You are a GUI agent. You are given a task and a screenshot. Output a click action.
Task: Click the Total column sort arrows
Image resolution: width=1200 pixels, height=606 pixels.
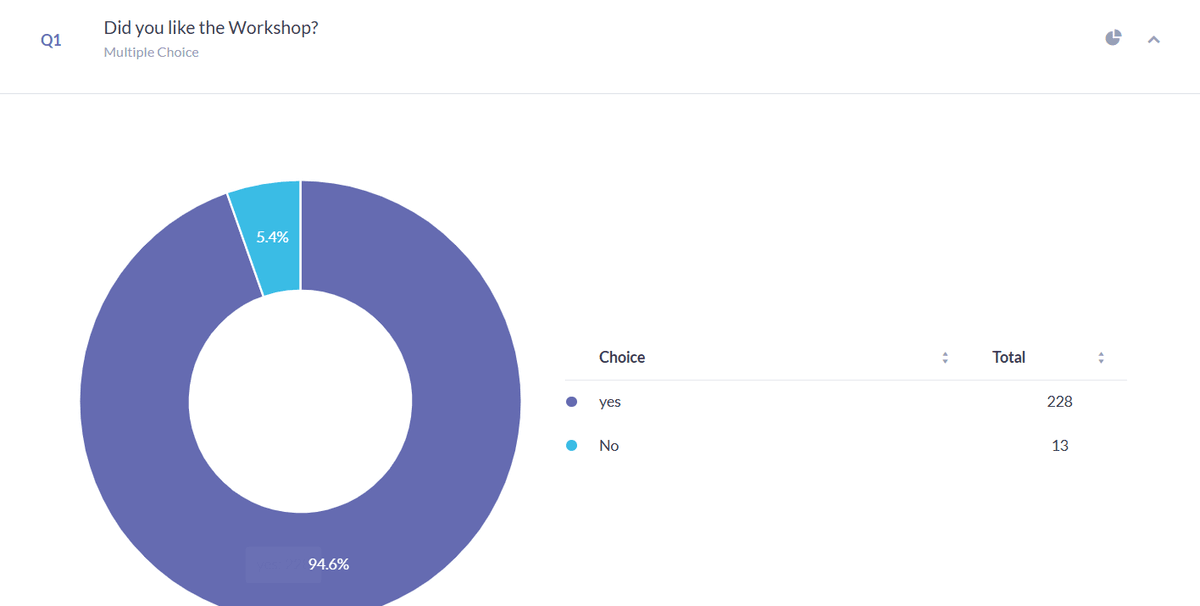coord(1101,357)
